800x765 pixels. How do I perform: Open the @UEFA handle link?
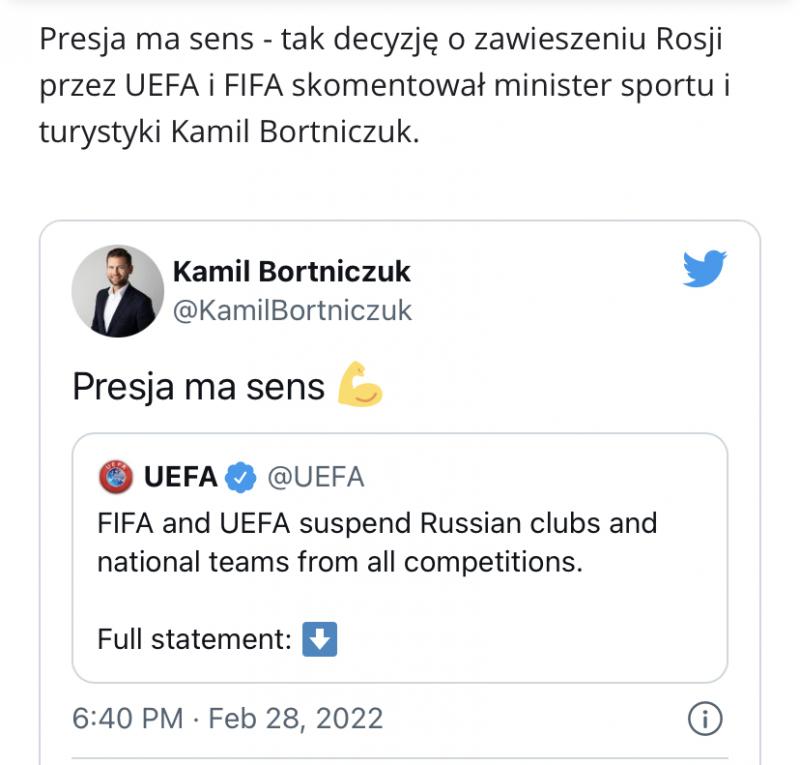[x=316, y=477]
